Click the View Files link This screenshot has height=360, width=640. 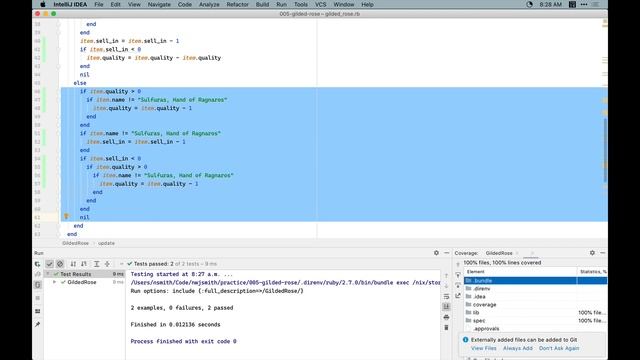[x=484, y=348]
